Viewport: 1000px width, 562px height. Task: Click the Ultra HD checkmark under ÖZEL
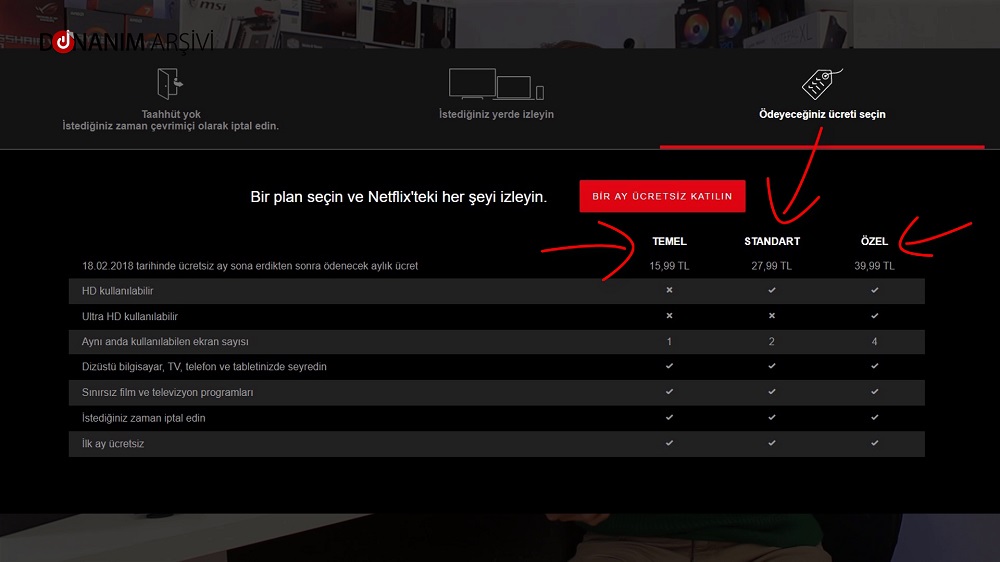[874, 316]
